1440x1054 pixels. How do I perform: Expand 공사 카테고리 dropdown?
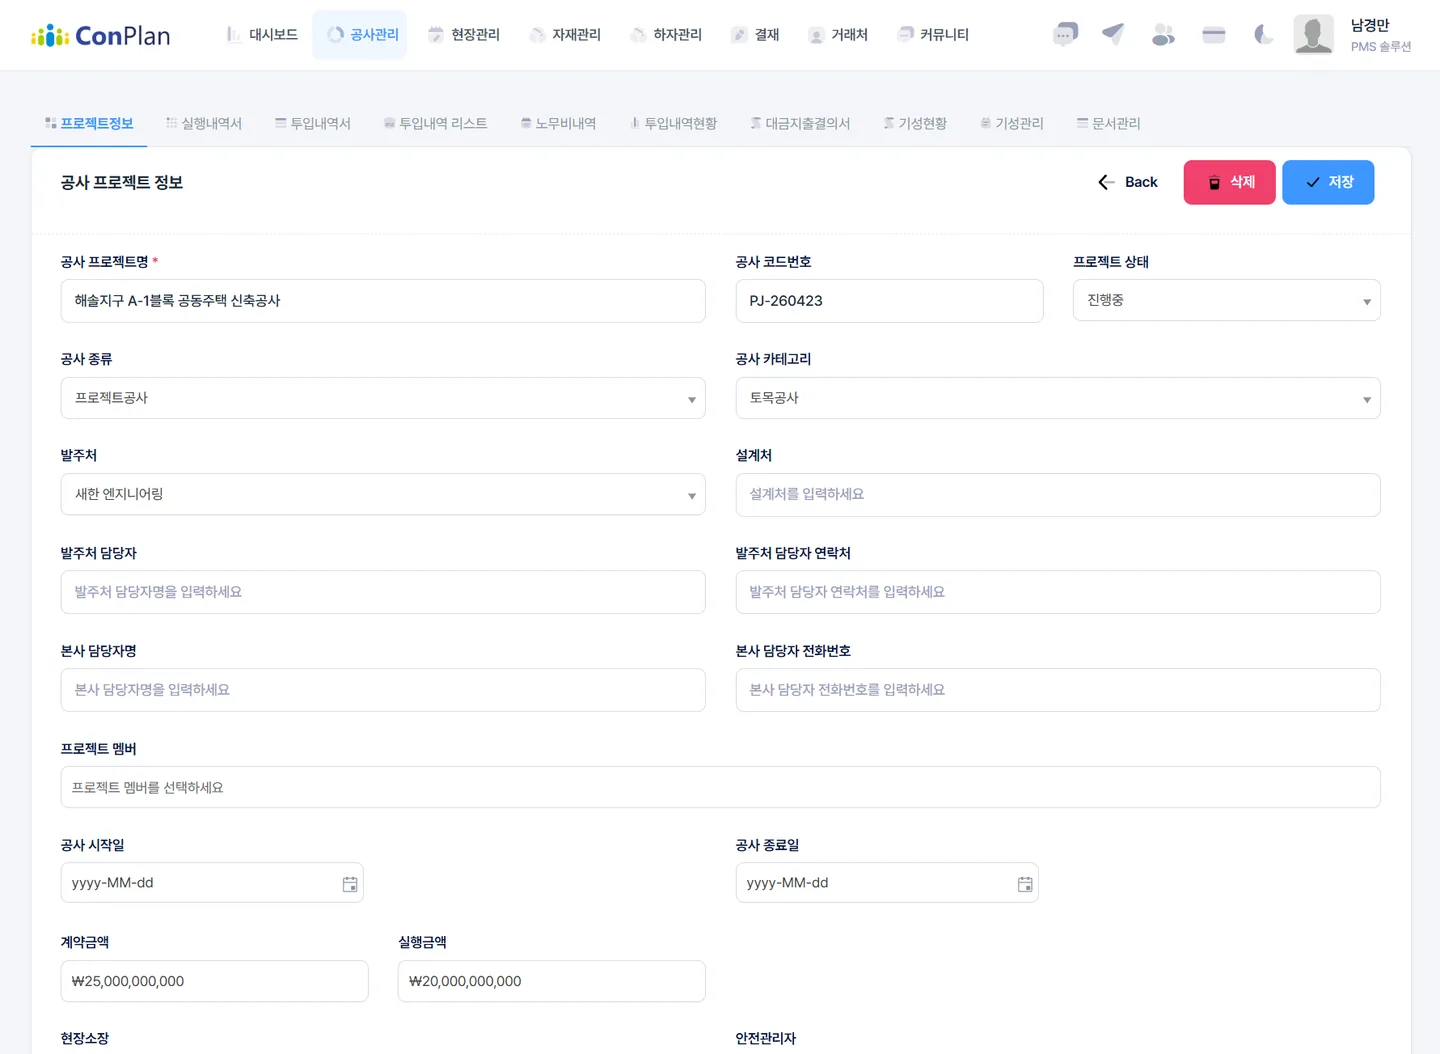(1058, 398)
